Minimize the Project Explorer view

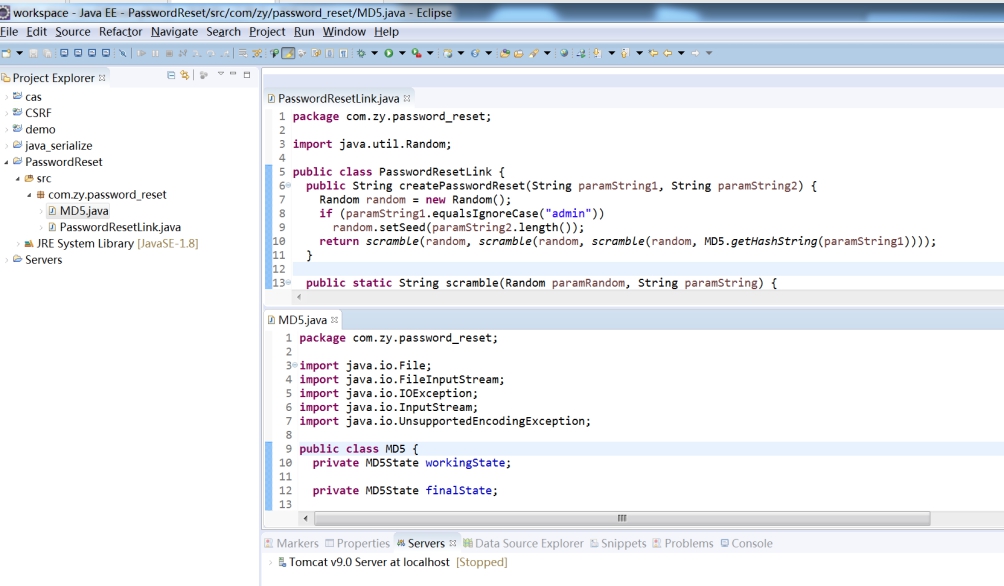pyautogui.click(x=233, y=74)
